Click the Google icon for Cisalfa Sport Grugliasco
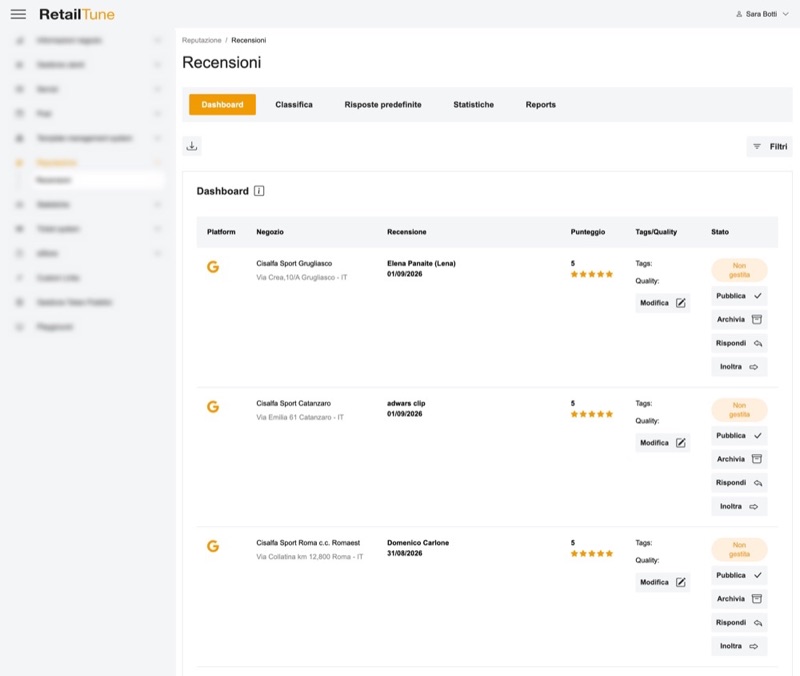This screenshot has height=676, width=800. [213, 266]
